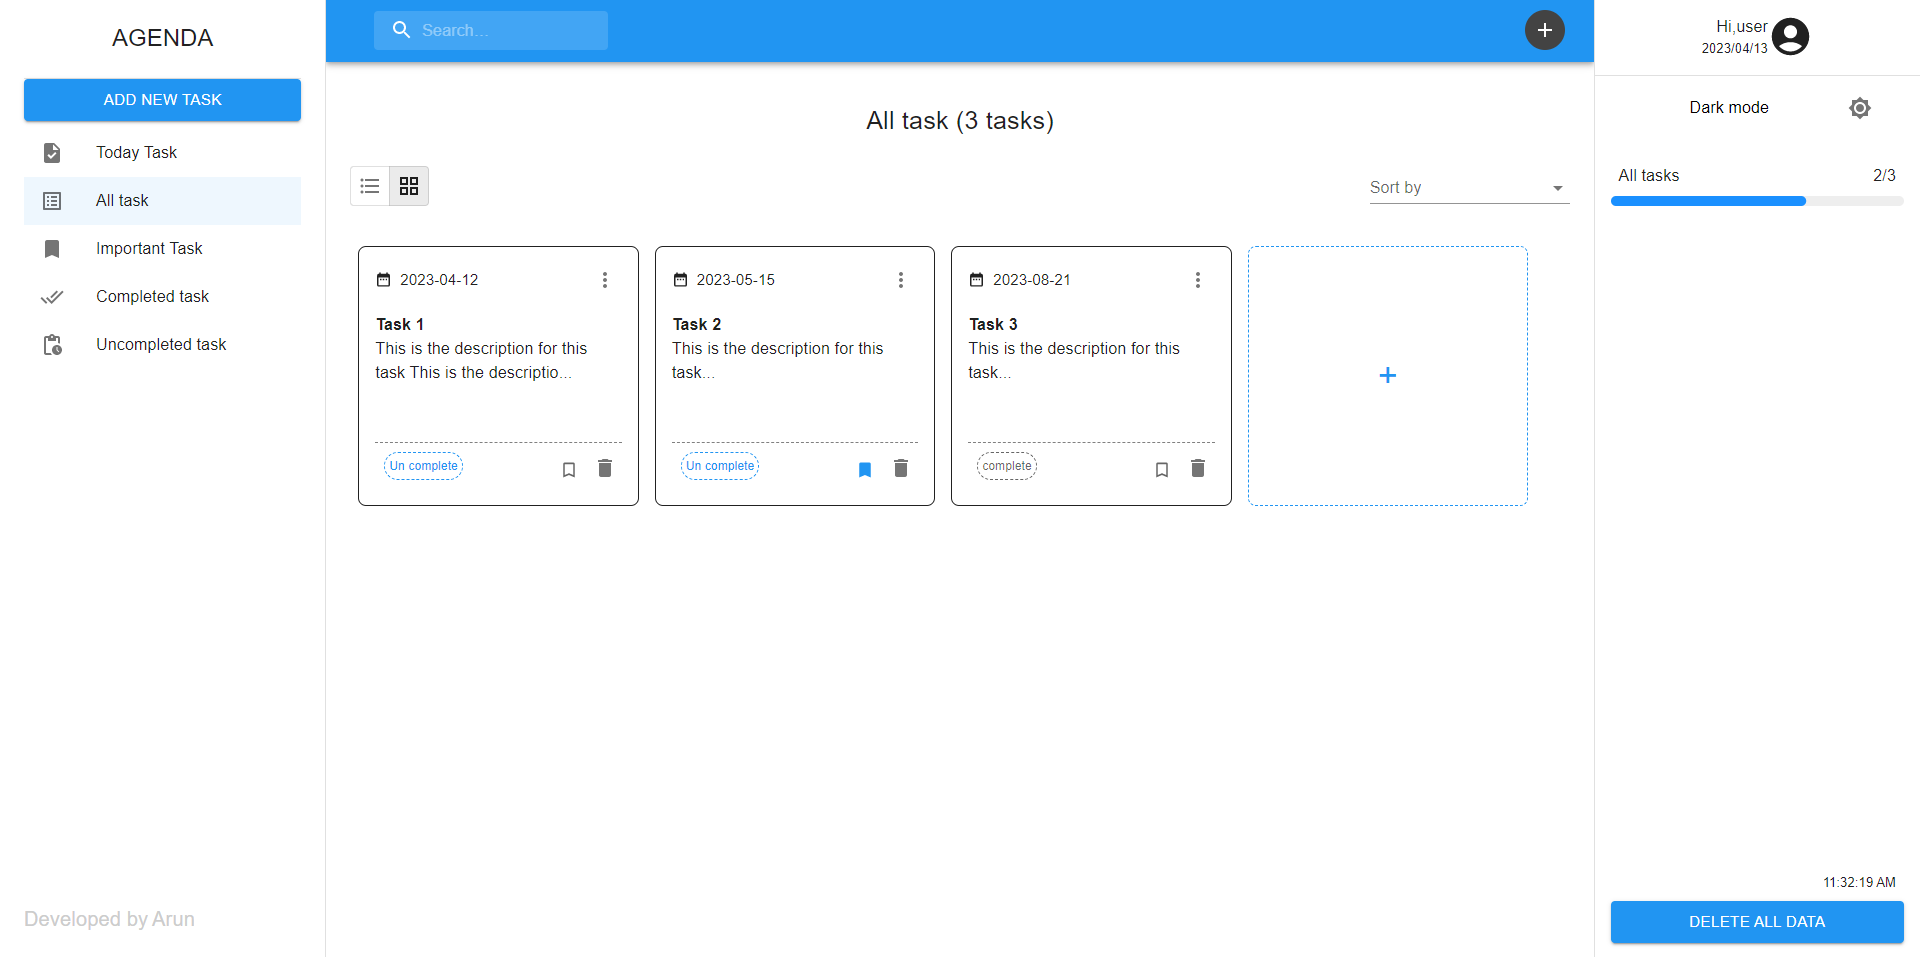The width and height of the screenshot is (1920, 957).
Task: Open Completed task in sidebar
Action: (162, 297)
